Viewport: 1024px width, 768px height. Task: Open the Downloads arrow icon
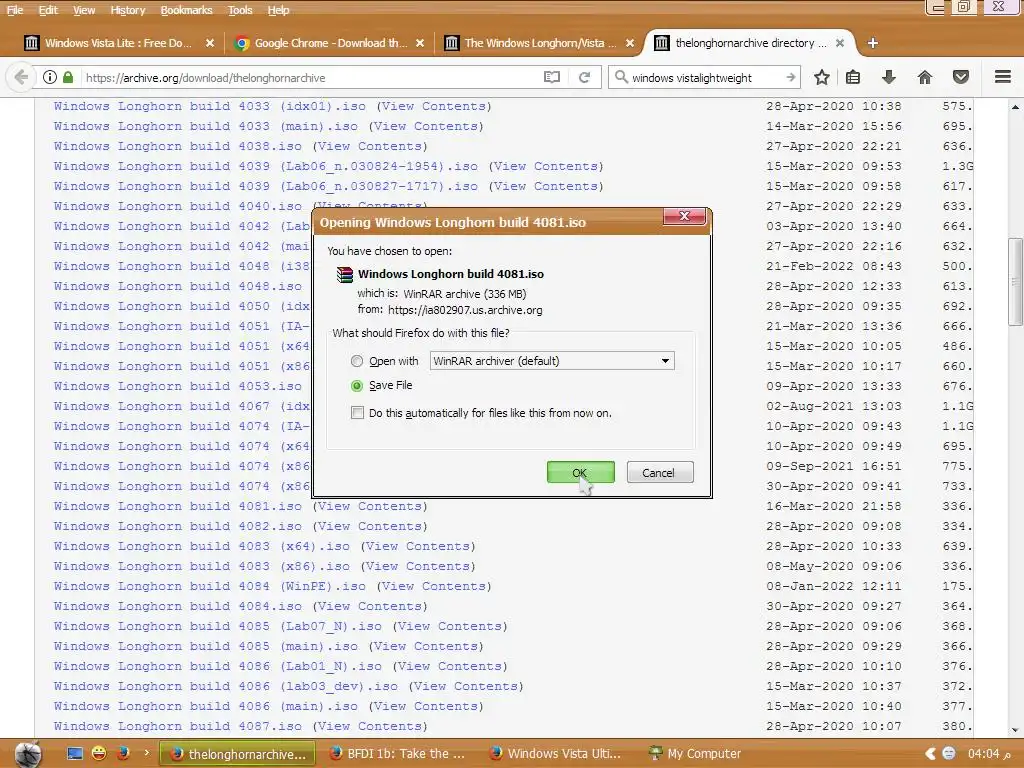tap(889, 77)
